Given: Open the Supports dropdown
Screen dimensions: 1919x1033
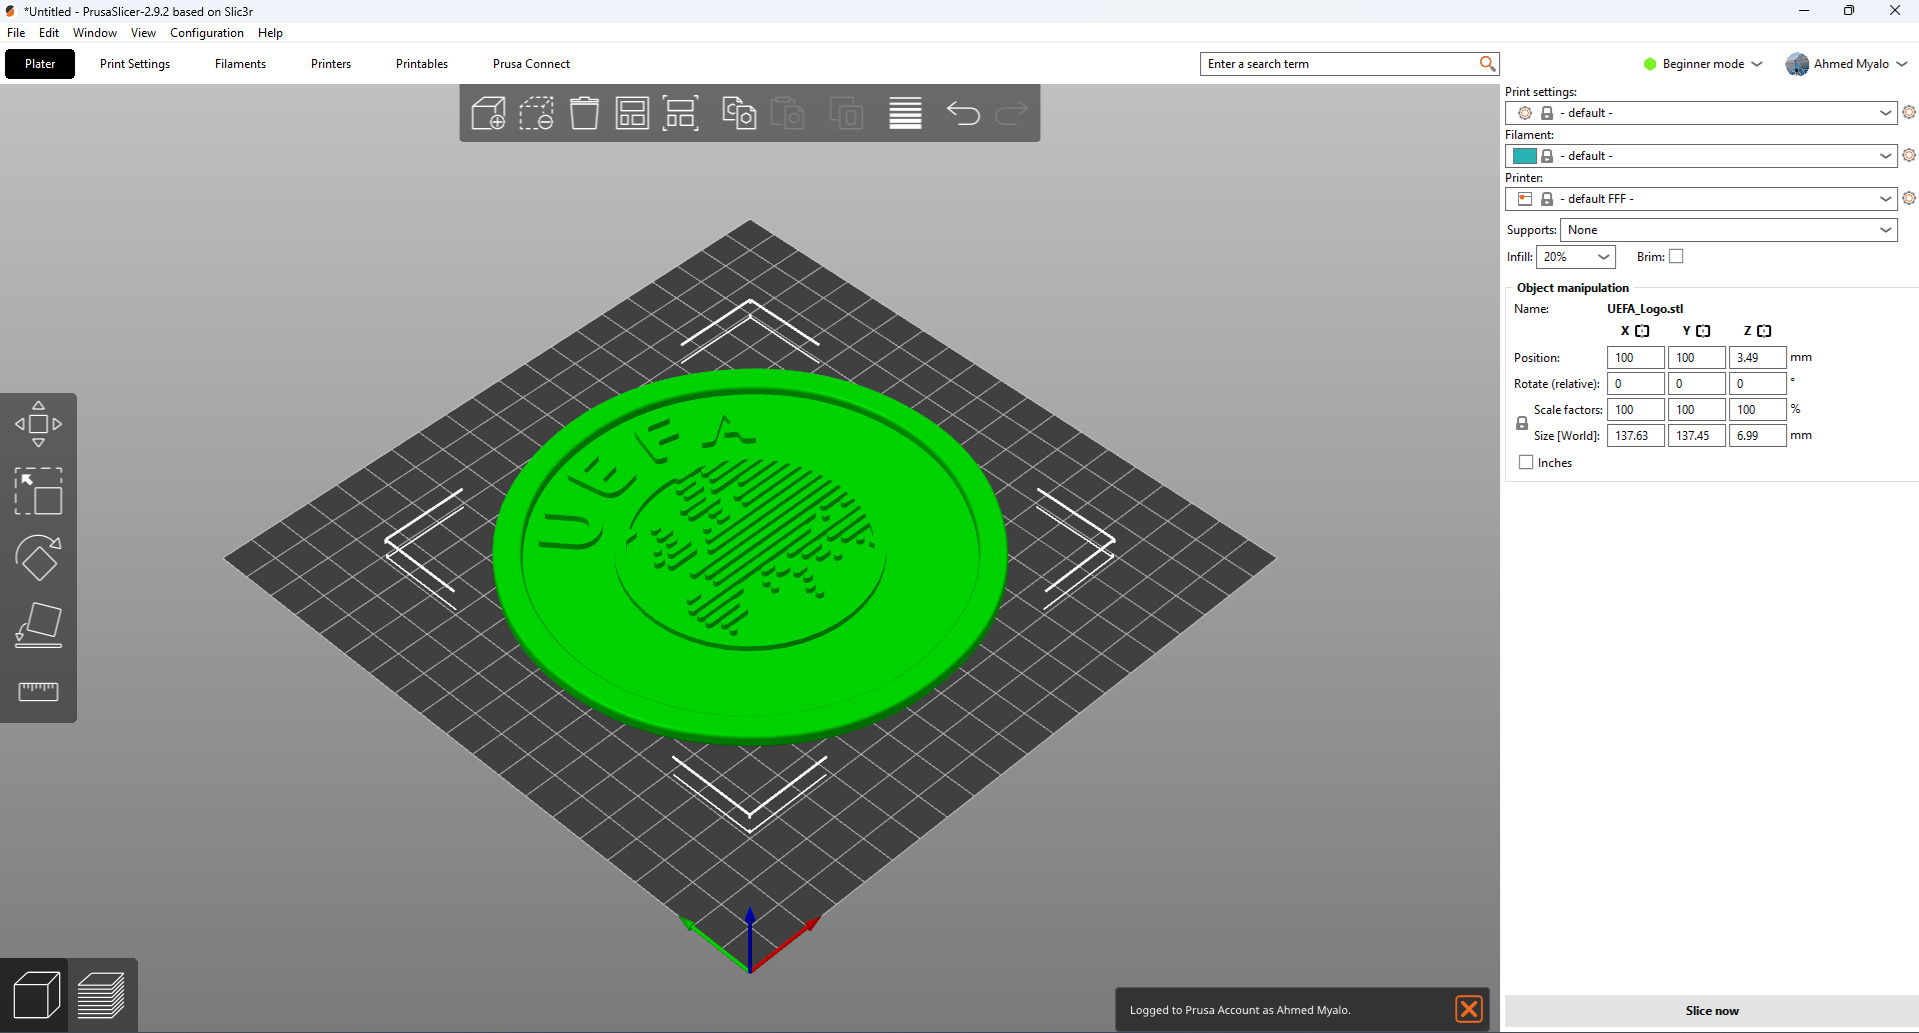Looking at the screenshot, I should 1728,230.
